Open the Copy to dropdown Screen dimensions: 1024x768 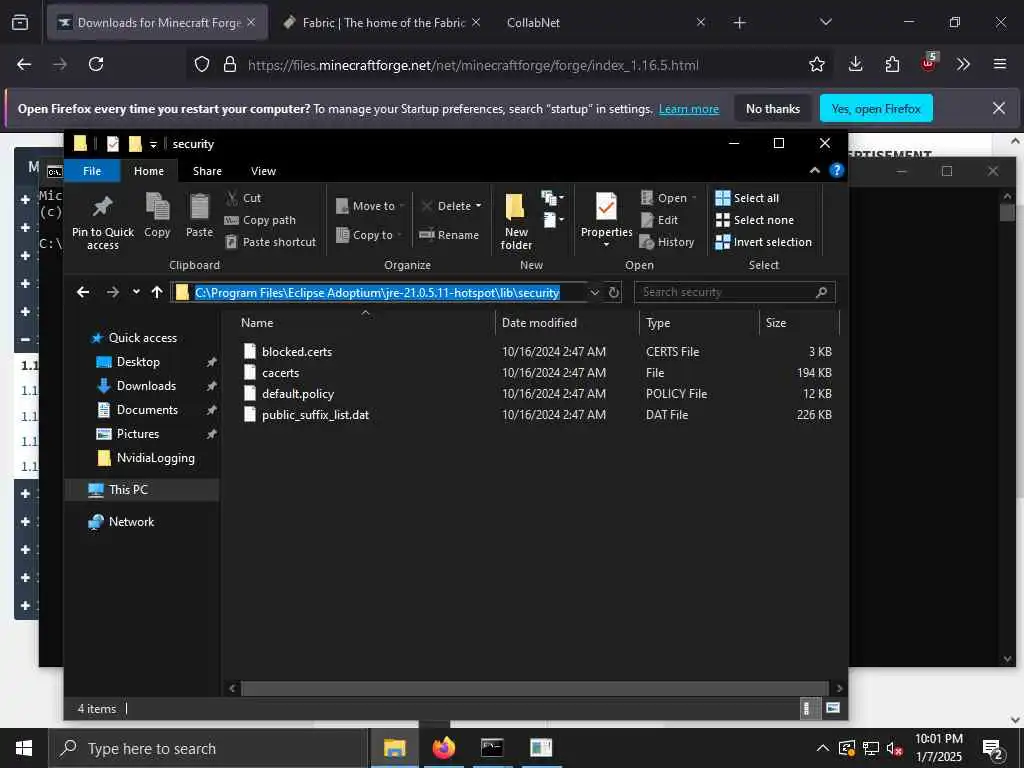pyautogui.click(x=370, y=235)
